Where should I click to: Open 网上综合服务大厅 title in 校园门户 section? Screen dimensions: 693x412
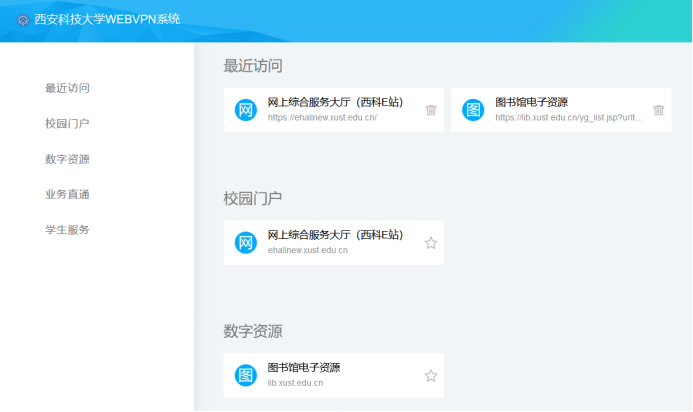(335, 235)
